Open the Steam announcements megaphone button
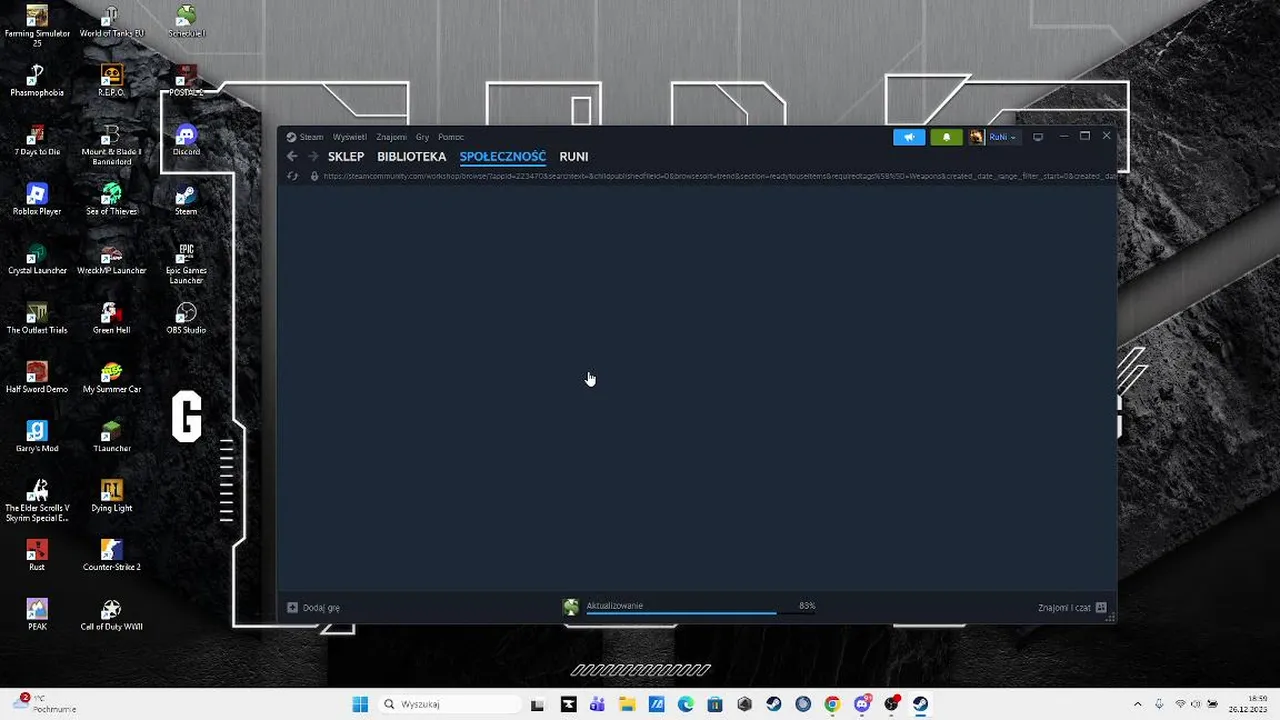1280x720 pixels. [909, 137]
